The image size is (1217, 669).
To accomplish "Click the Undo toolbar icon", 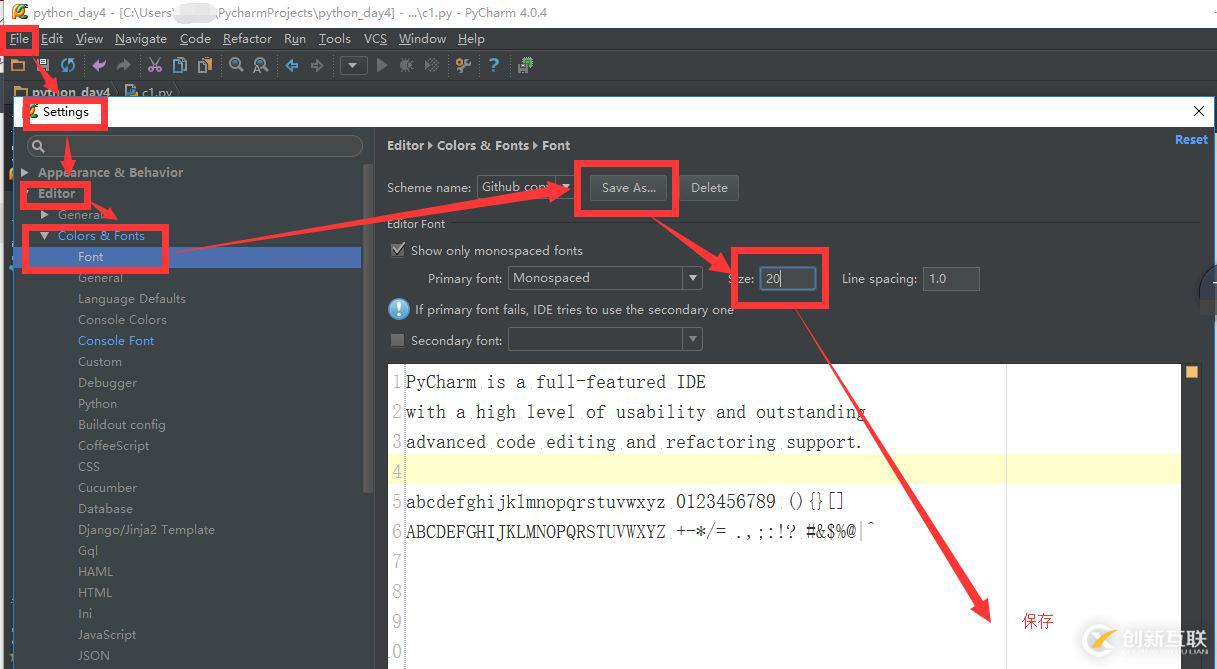I will pos(99,65).
